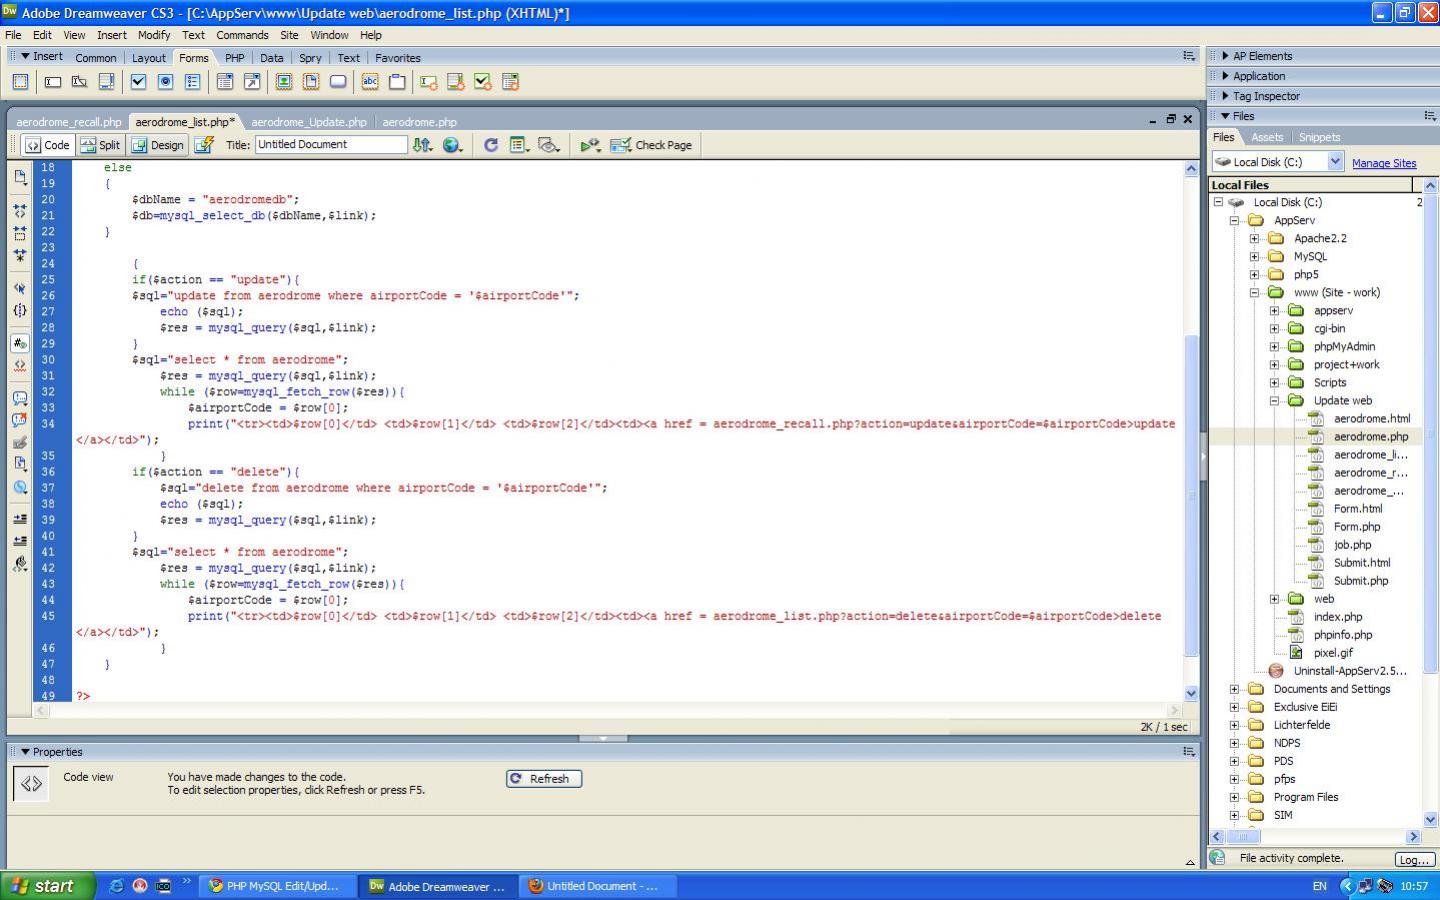This screenshot has width=1440, height=900.
Task: Insert a List/Menu form object
Action: [x=225, y=82]
